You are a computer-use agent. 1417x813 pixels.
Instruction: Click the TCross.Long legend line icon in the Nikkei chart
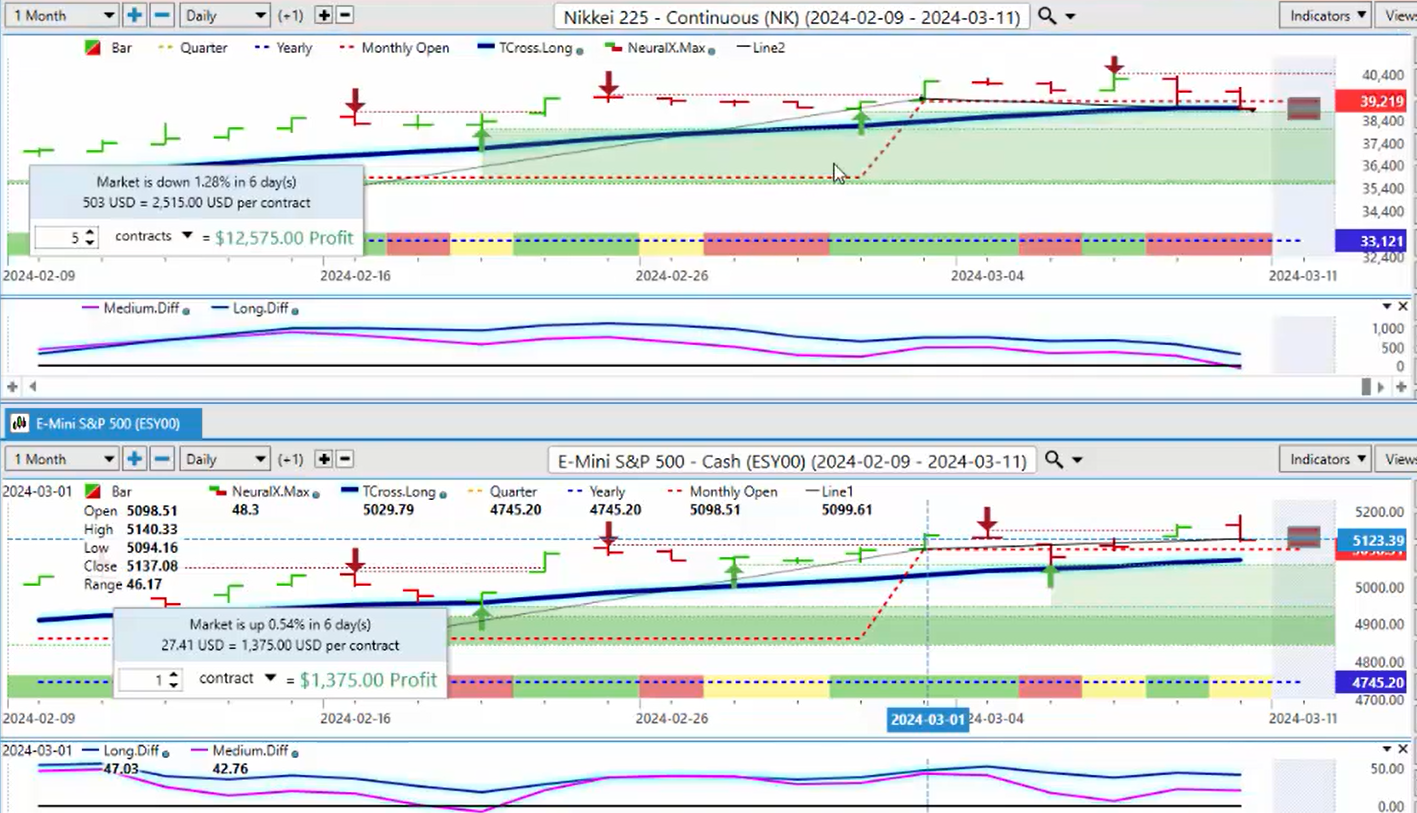pos(486,47)
